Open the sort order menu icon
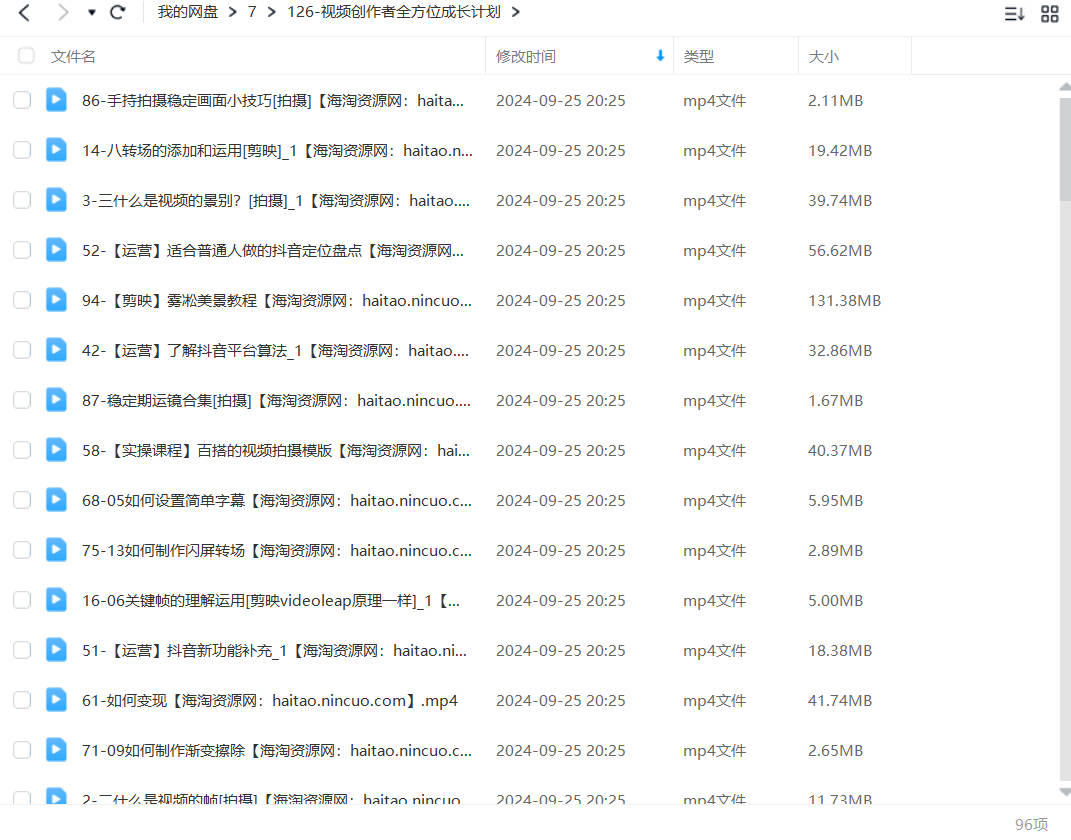The width and height of the screenshot is (1071, 840). pyautogui.click(x=1014, y=14)
